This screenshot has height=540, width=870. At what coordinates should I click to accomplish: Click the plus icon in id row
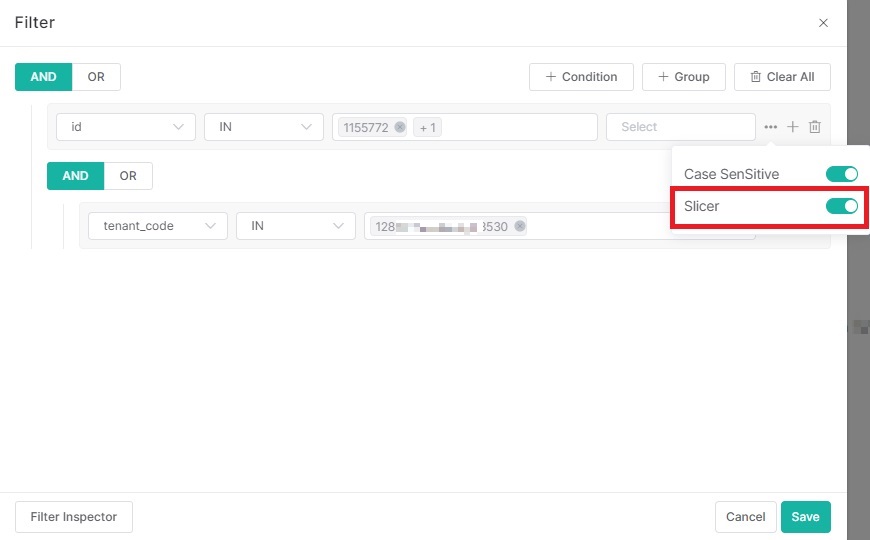(793, 127)
